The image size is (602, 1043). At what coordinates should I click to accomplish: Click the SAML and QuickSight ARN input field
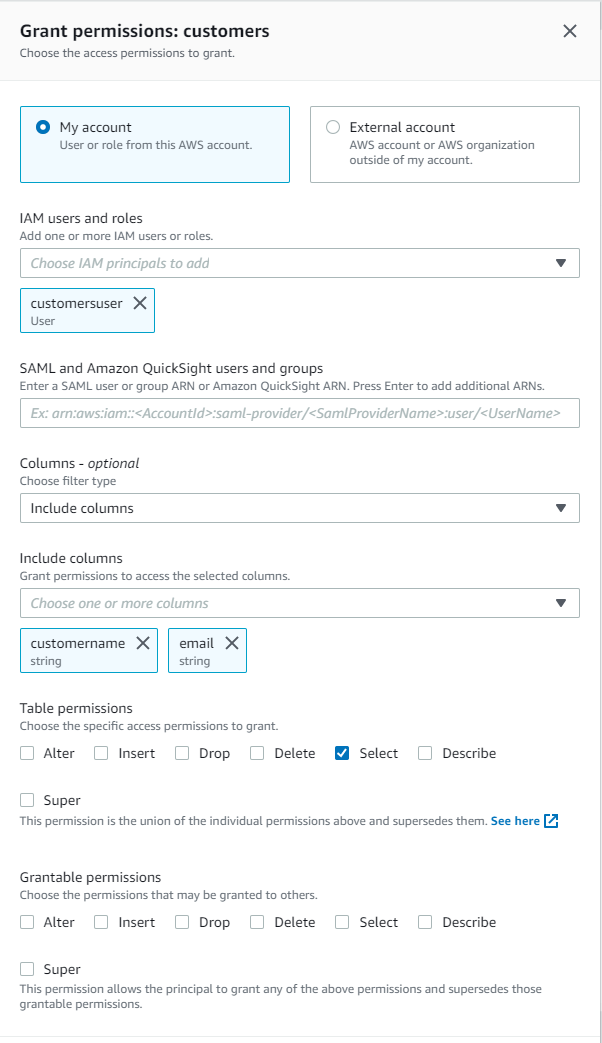pos(299,413)
